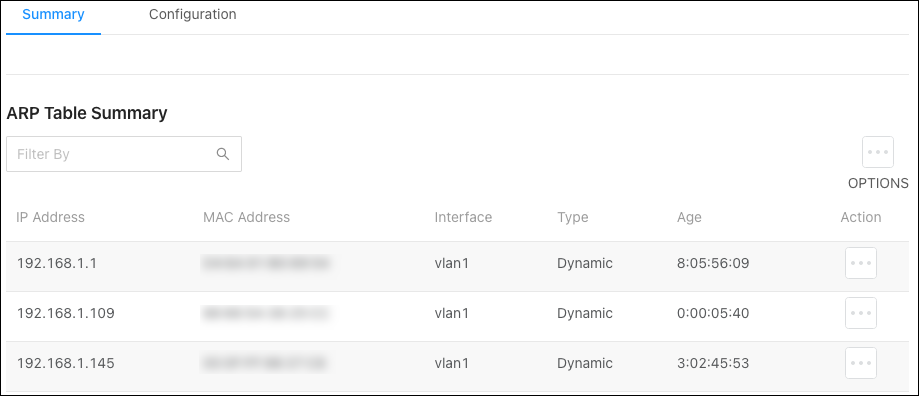Sort by the Age column header

pyautogui.click(x=689, y=218)
